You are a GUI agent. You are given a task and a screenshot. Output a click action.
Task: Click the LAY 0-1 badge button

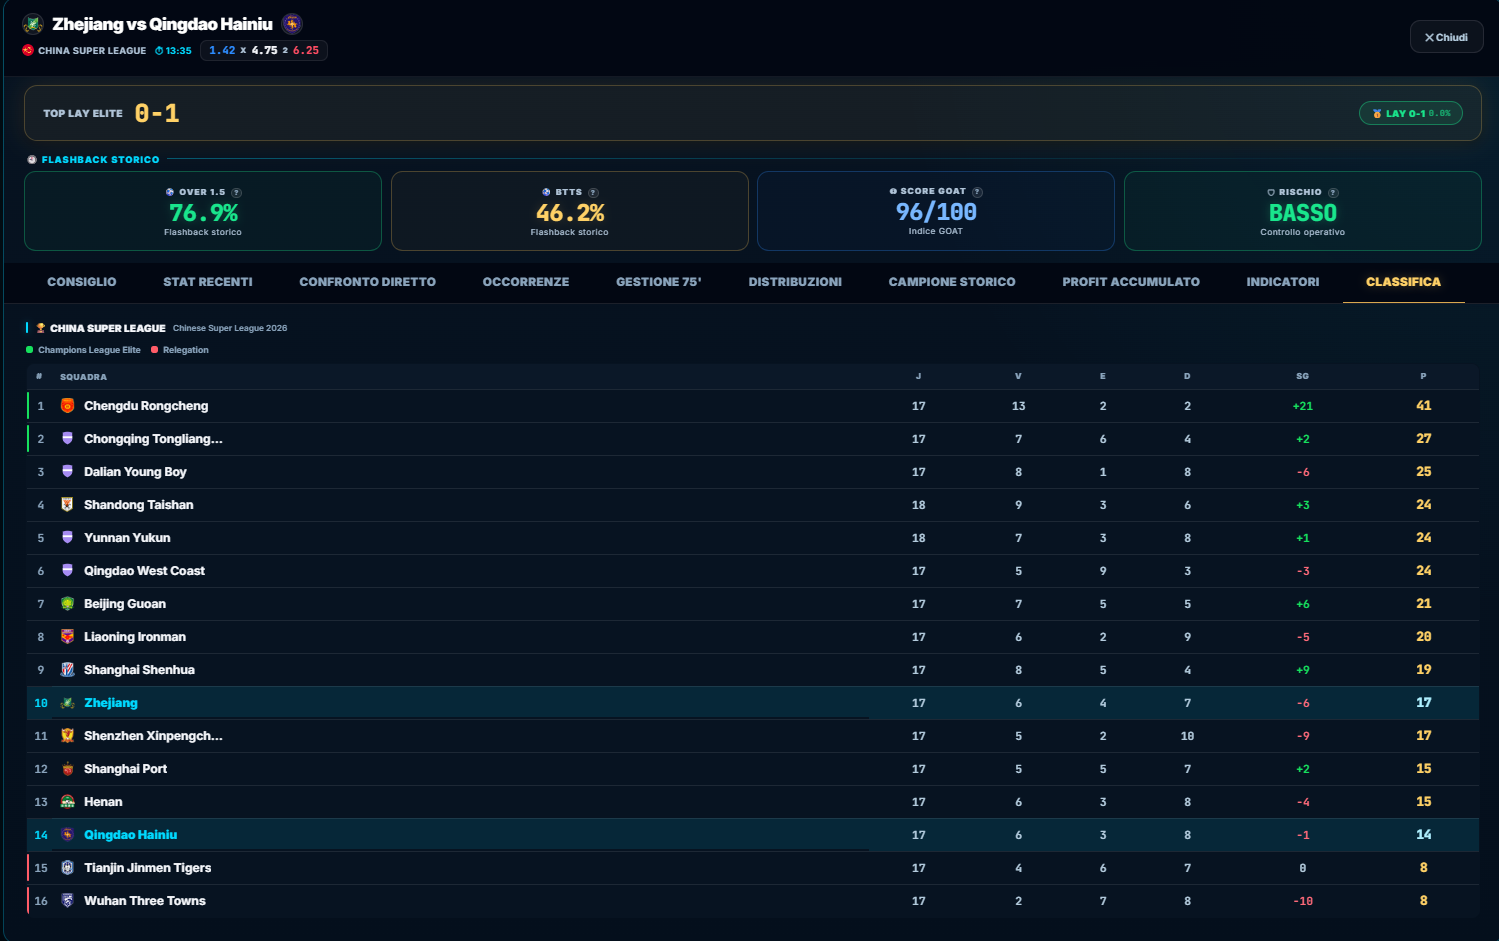1411,113
